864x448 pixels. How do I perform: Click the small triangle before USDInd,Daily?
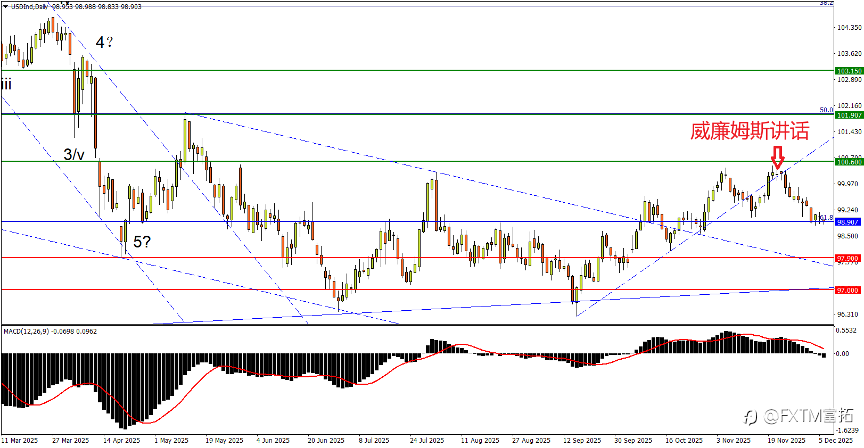(6, 7)
